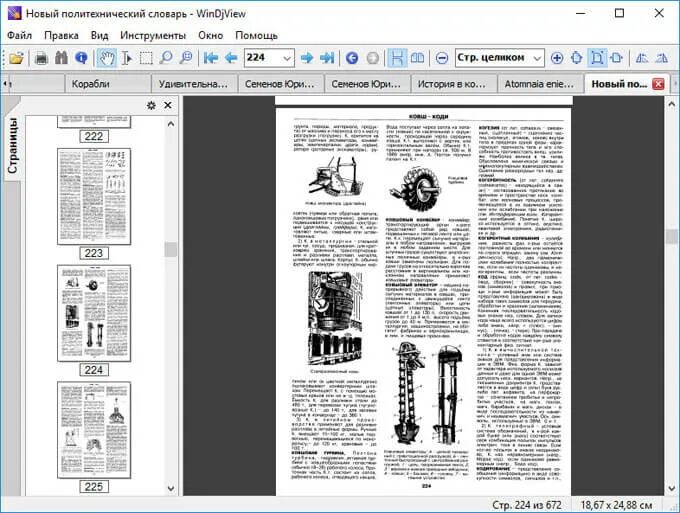Switch to the Удивительна… tab

pos(194,84)
